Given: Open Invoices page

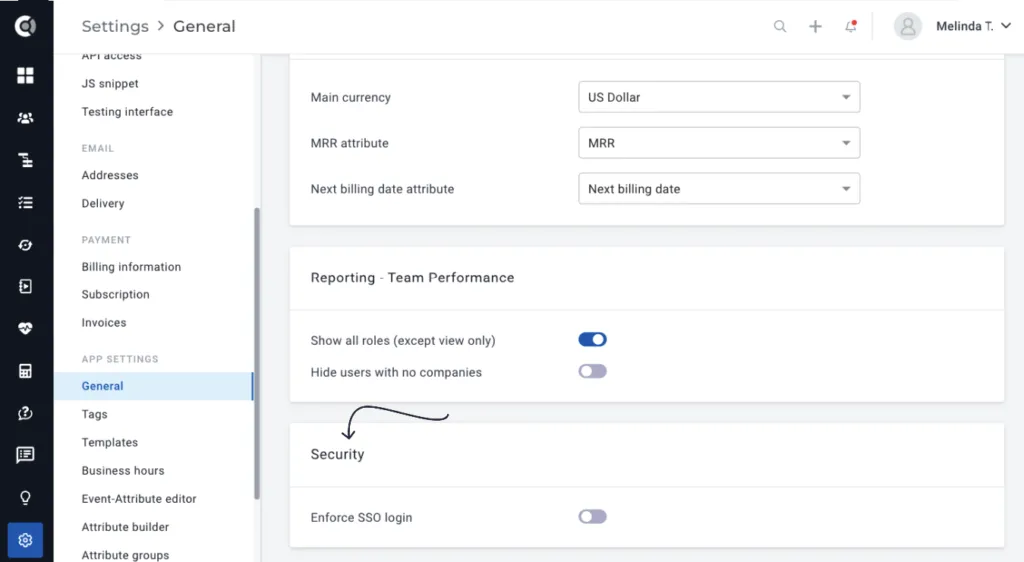Looking at the screenshot, I should click(x=104, y=322).
